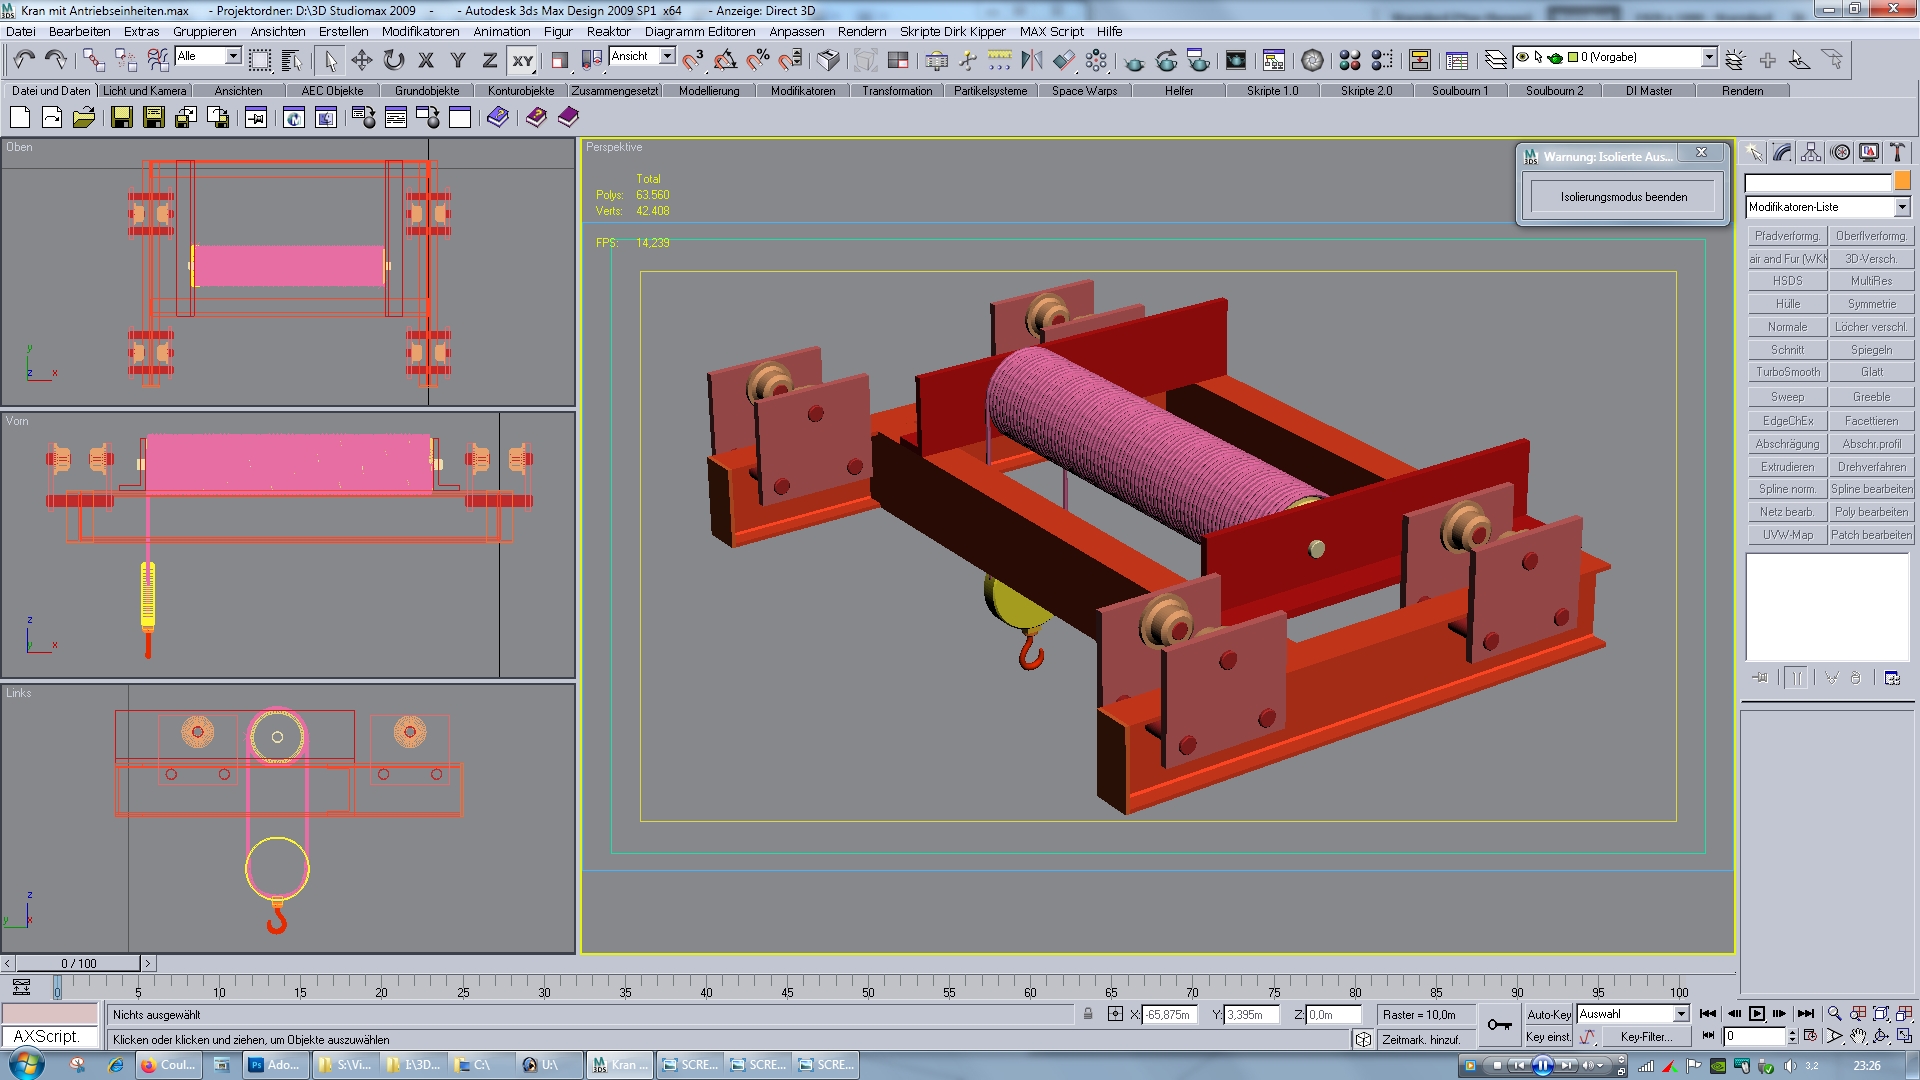Image resolution: width=1920 pixels, height=1080 pixels.
Task: Toggle the selection lock padlock
Action: (x=1088, y=1014)
